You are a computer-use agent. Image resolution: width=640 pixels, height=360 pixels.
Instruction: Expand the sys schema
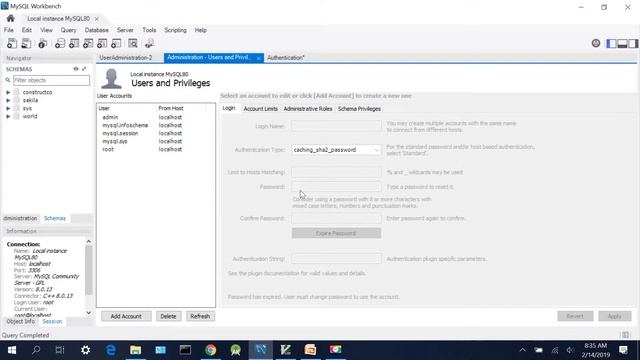[8, 108]
